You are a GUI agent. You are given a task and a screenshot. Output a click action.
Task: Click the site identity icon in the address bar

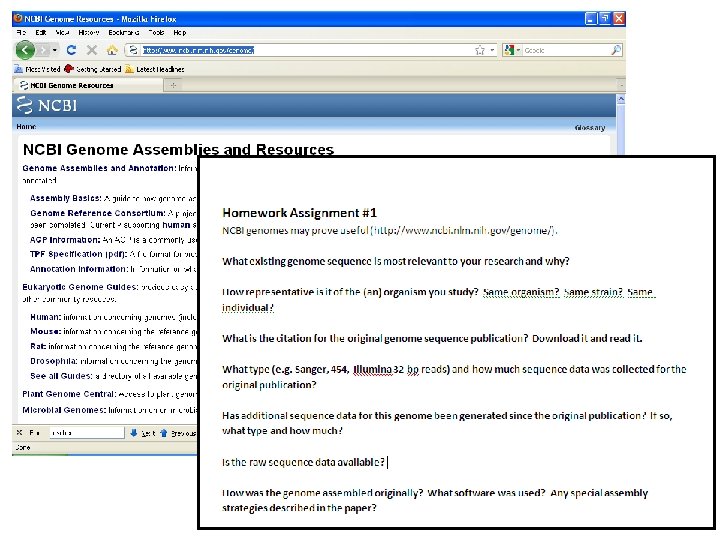click(x=133, y=50)
